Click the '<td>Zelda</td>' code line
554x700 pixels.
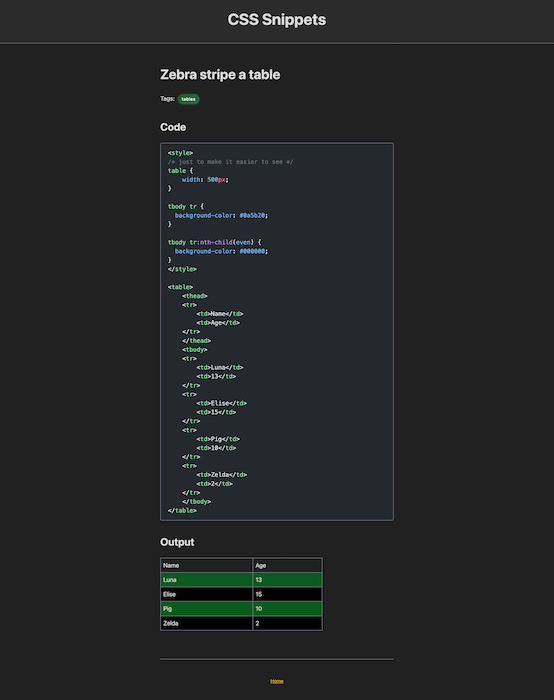[221, 474]
